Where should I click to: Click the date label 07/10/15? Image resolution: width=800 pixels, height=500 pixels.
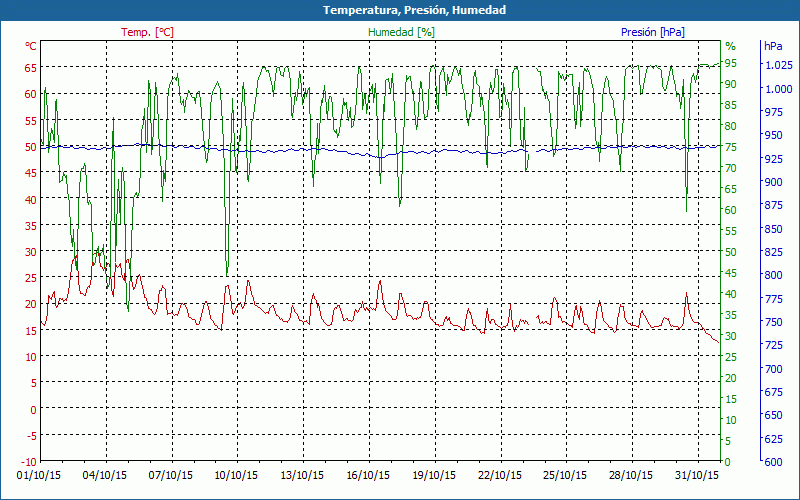170,475
